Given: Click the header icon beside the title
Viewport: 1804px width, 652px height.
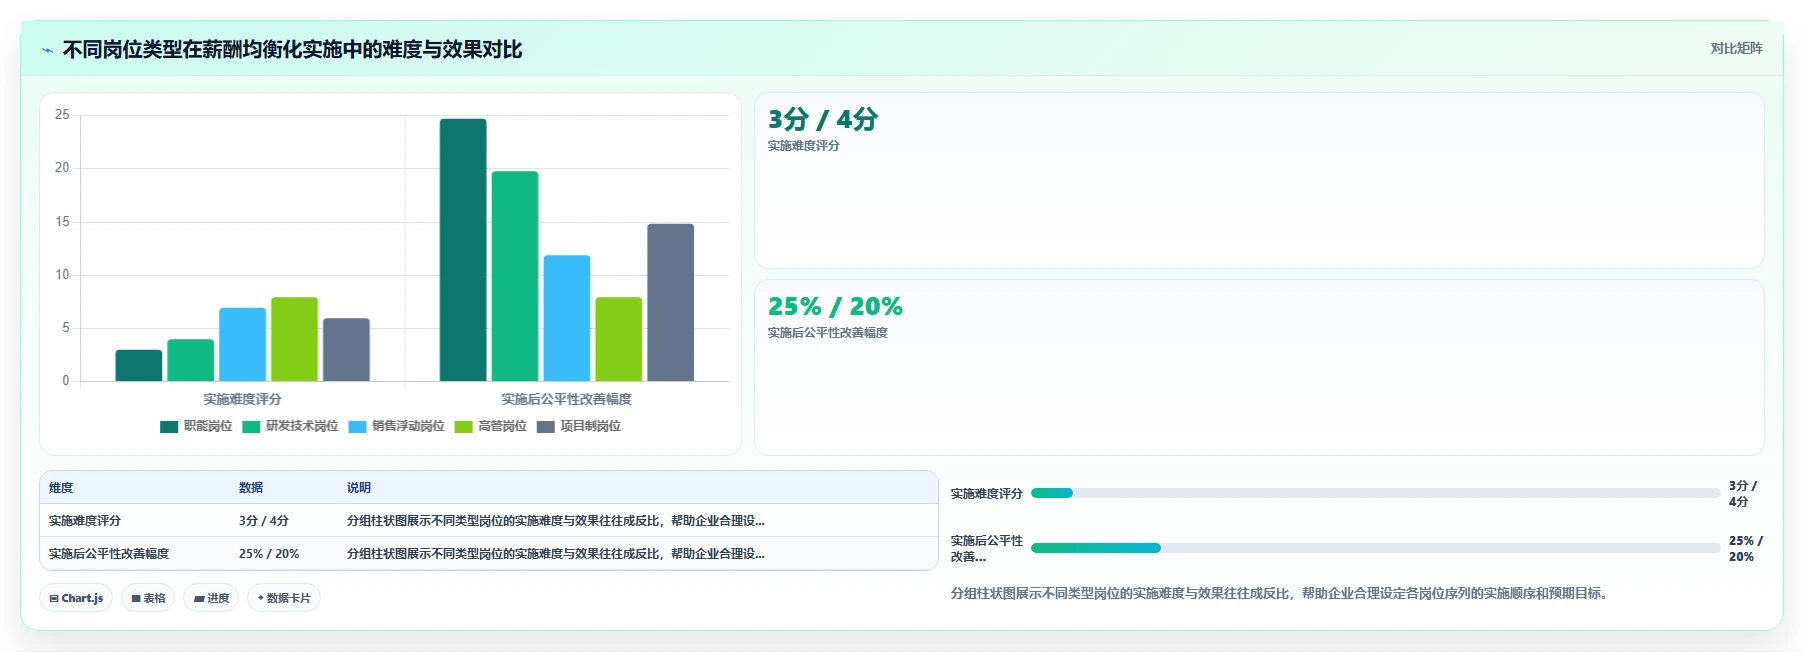Looking at the screenshot, I should click(x=47, y=50).
